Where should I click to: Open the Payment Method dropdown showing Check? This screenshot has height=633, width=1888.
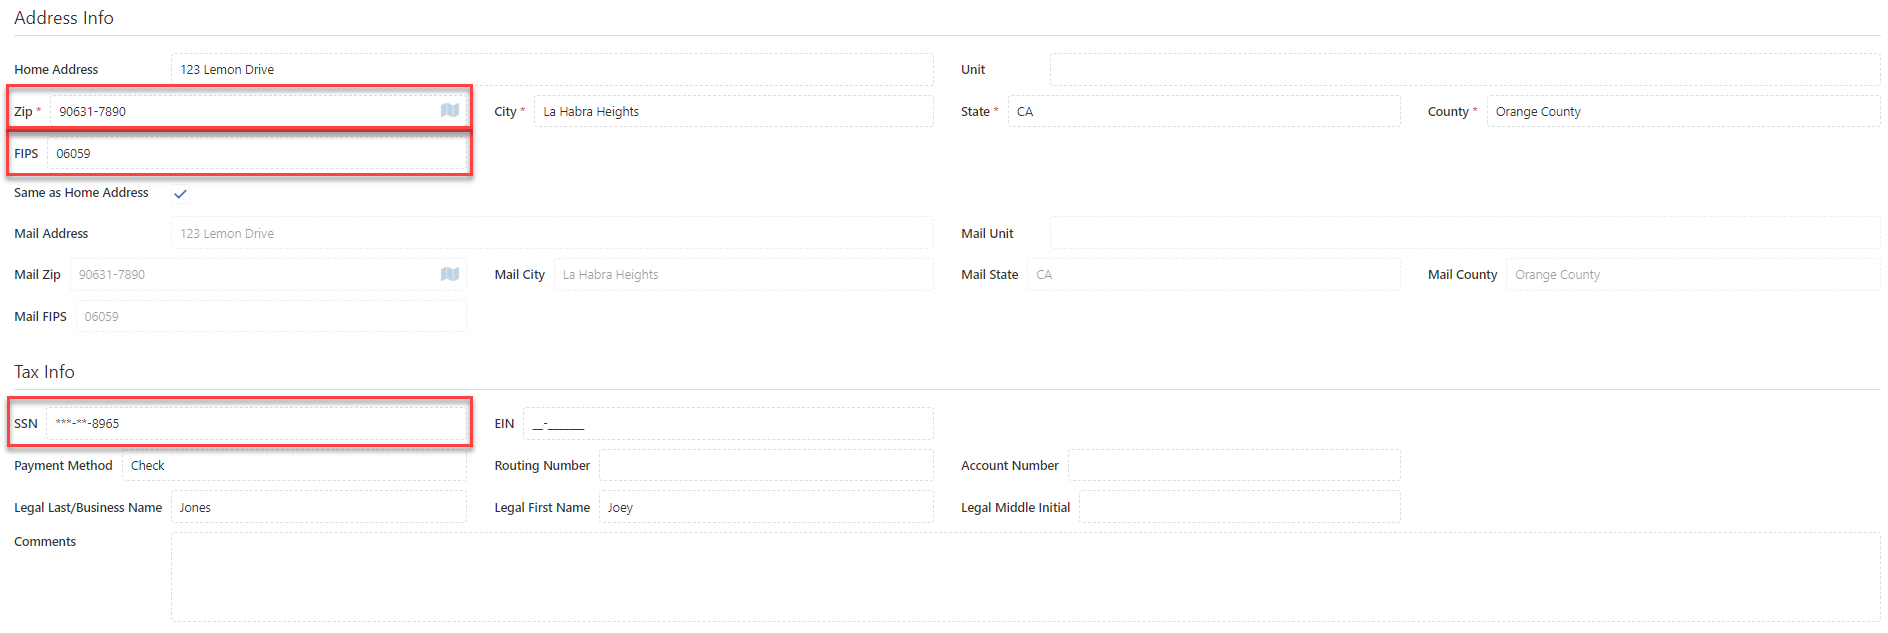click(x=294, y=465)
